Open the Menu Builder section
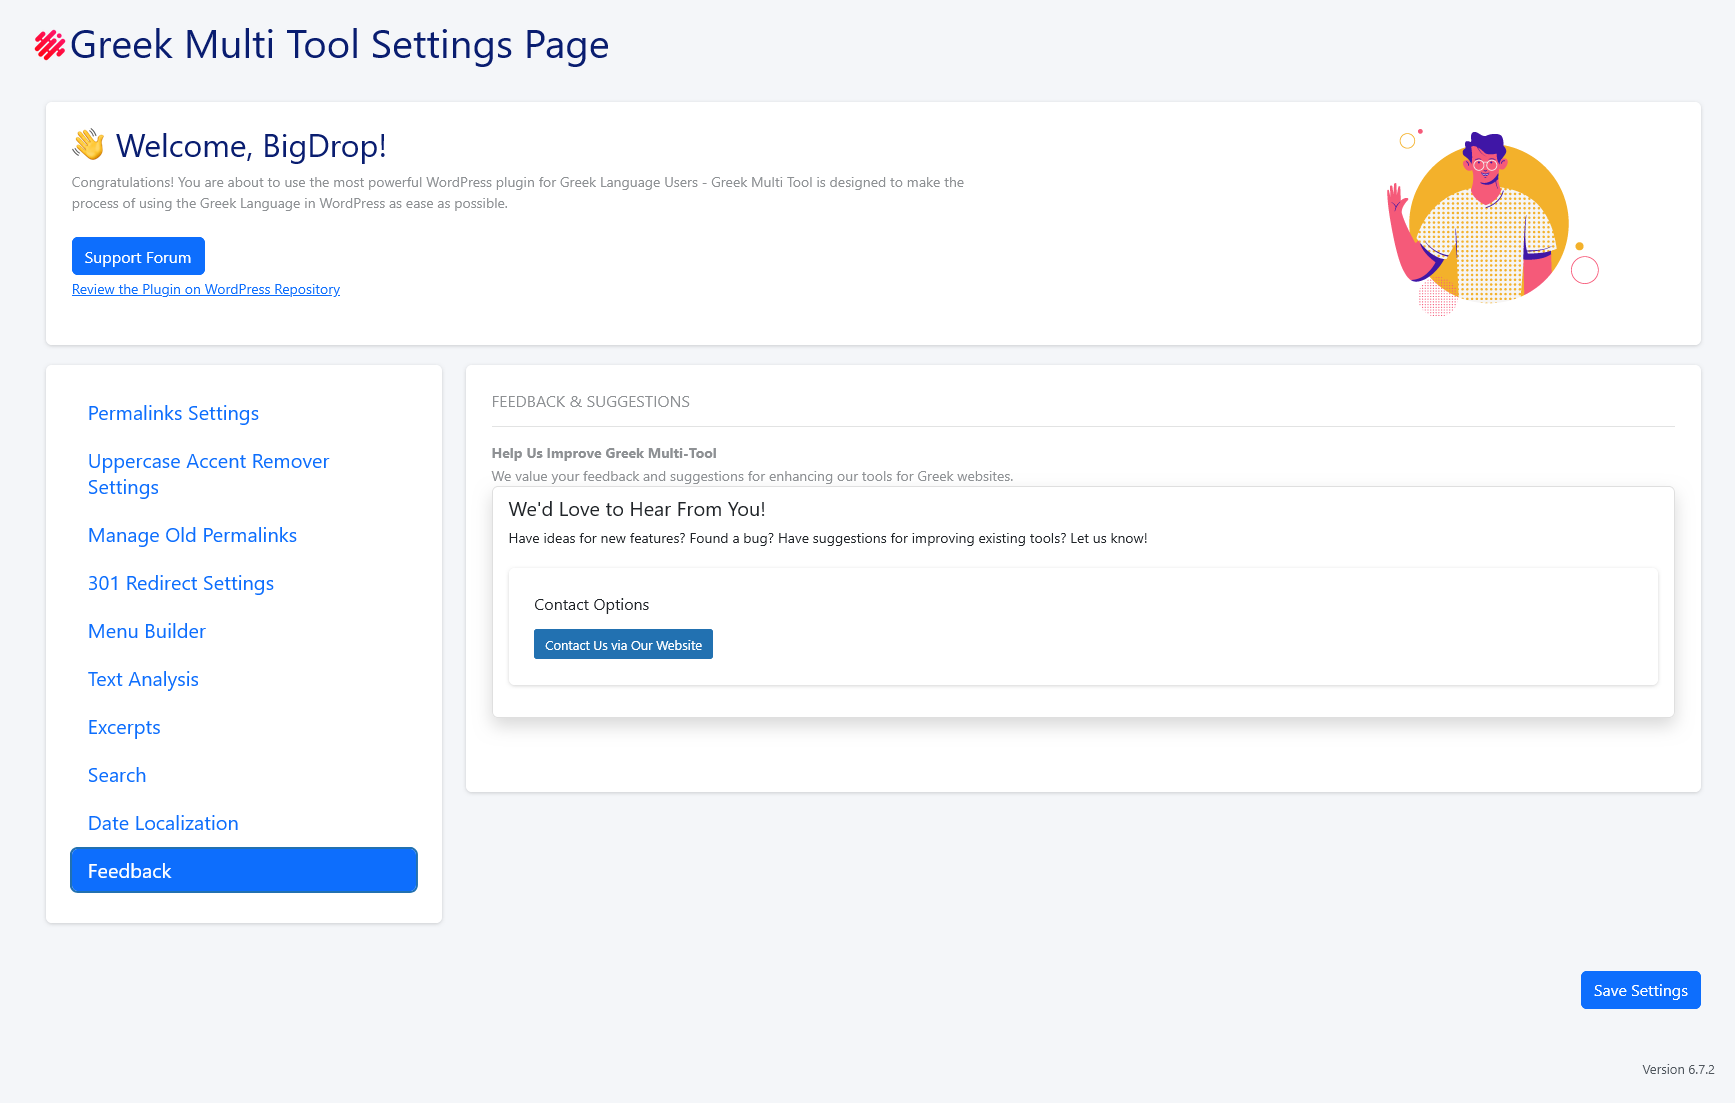 click(x=146, y=631)
